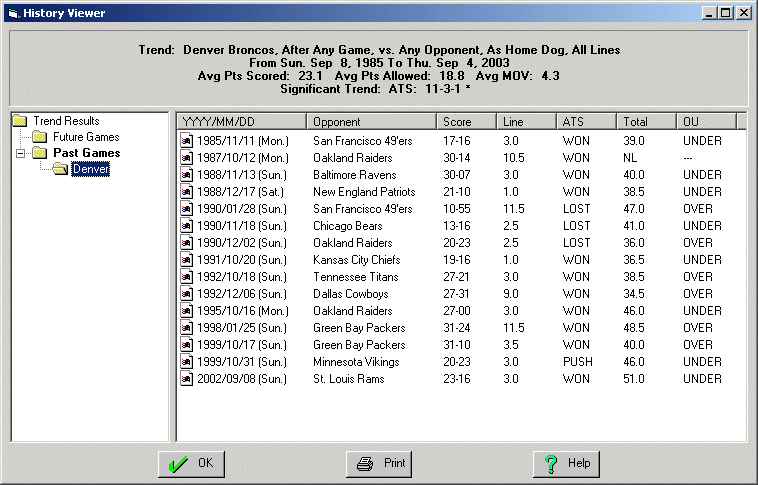The image size is (758, 485).
Task: Click the game icon for 1991/10/20 row
Action: pyautogui.click(x=187, y=260)
